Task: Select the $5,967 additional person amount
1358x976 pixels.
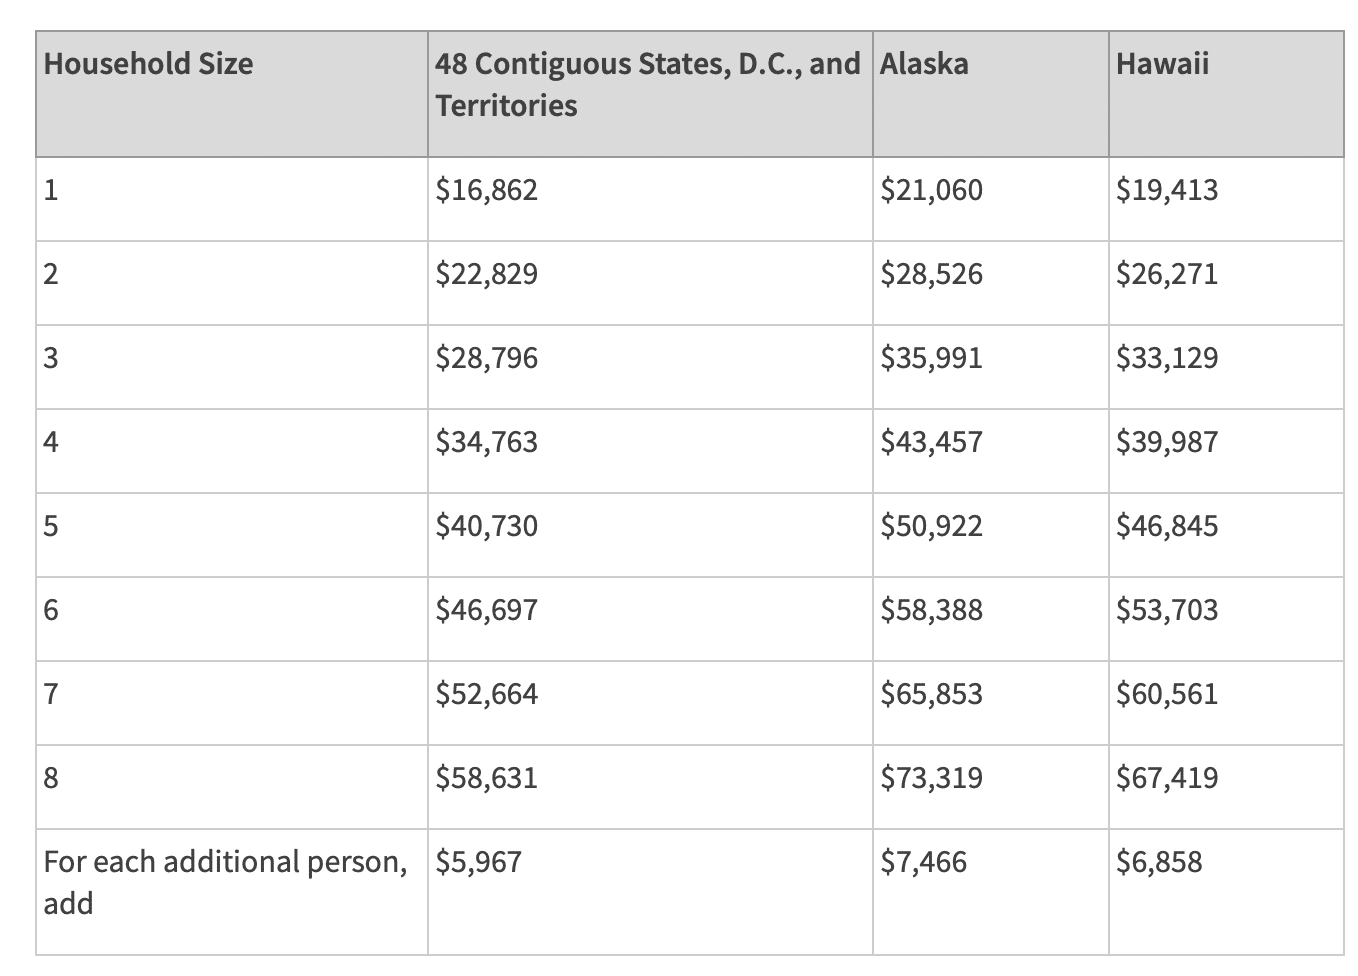Action: 479,862
